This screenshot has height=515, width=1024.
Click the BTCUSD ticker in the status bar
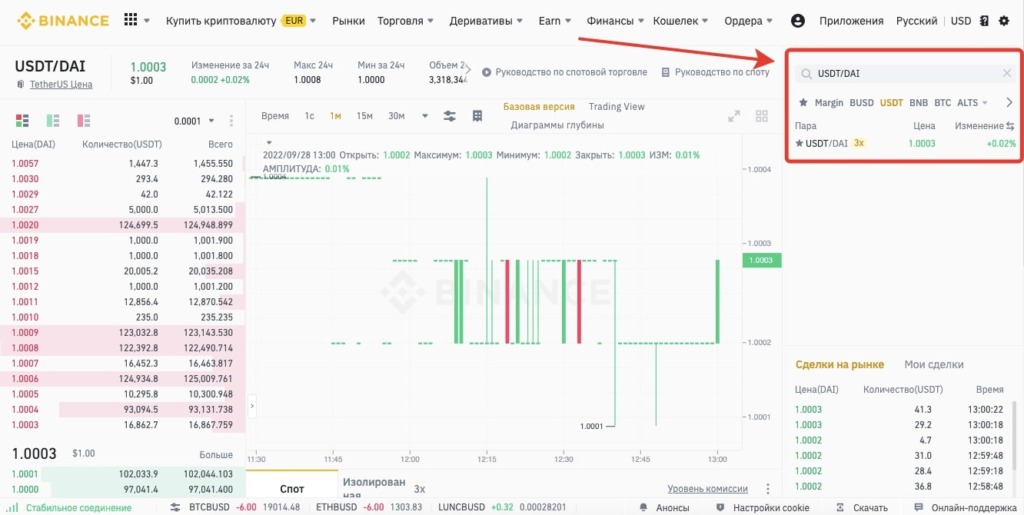pos(245,507)
